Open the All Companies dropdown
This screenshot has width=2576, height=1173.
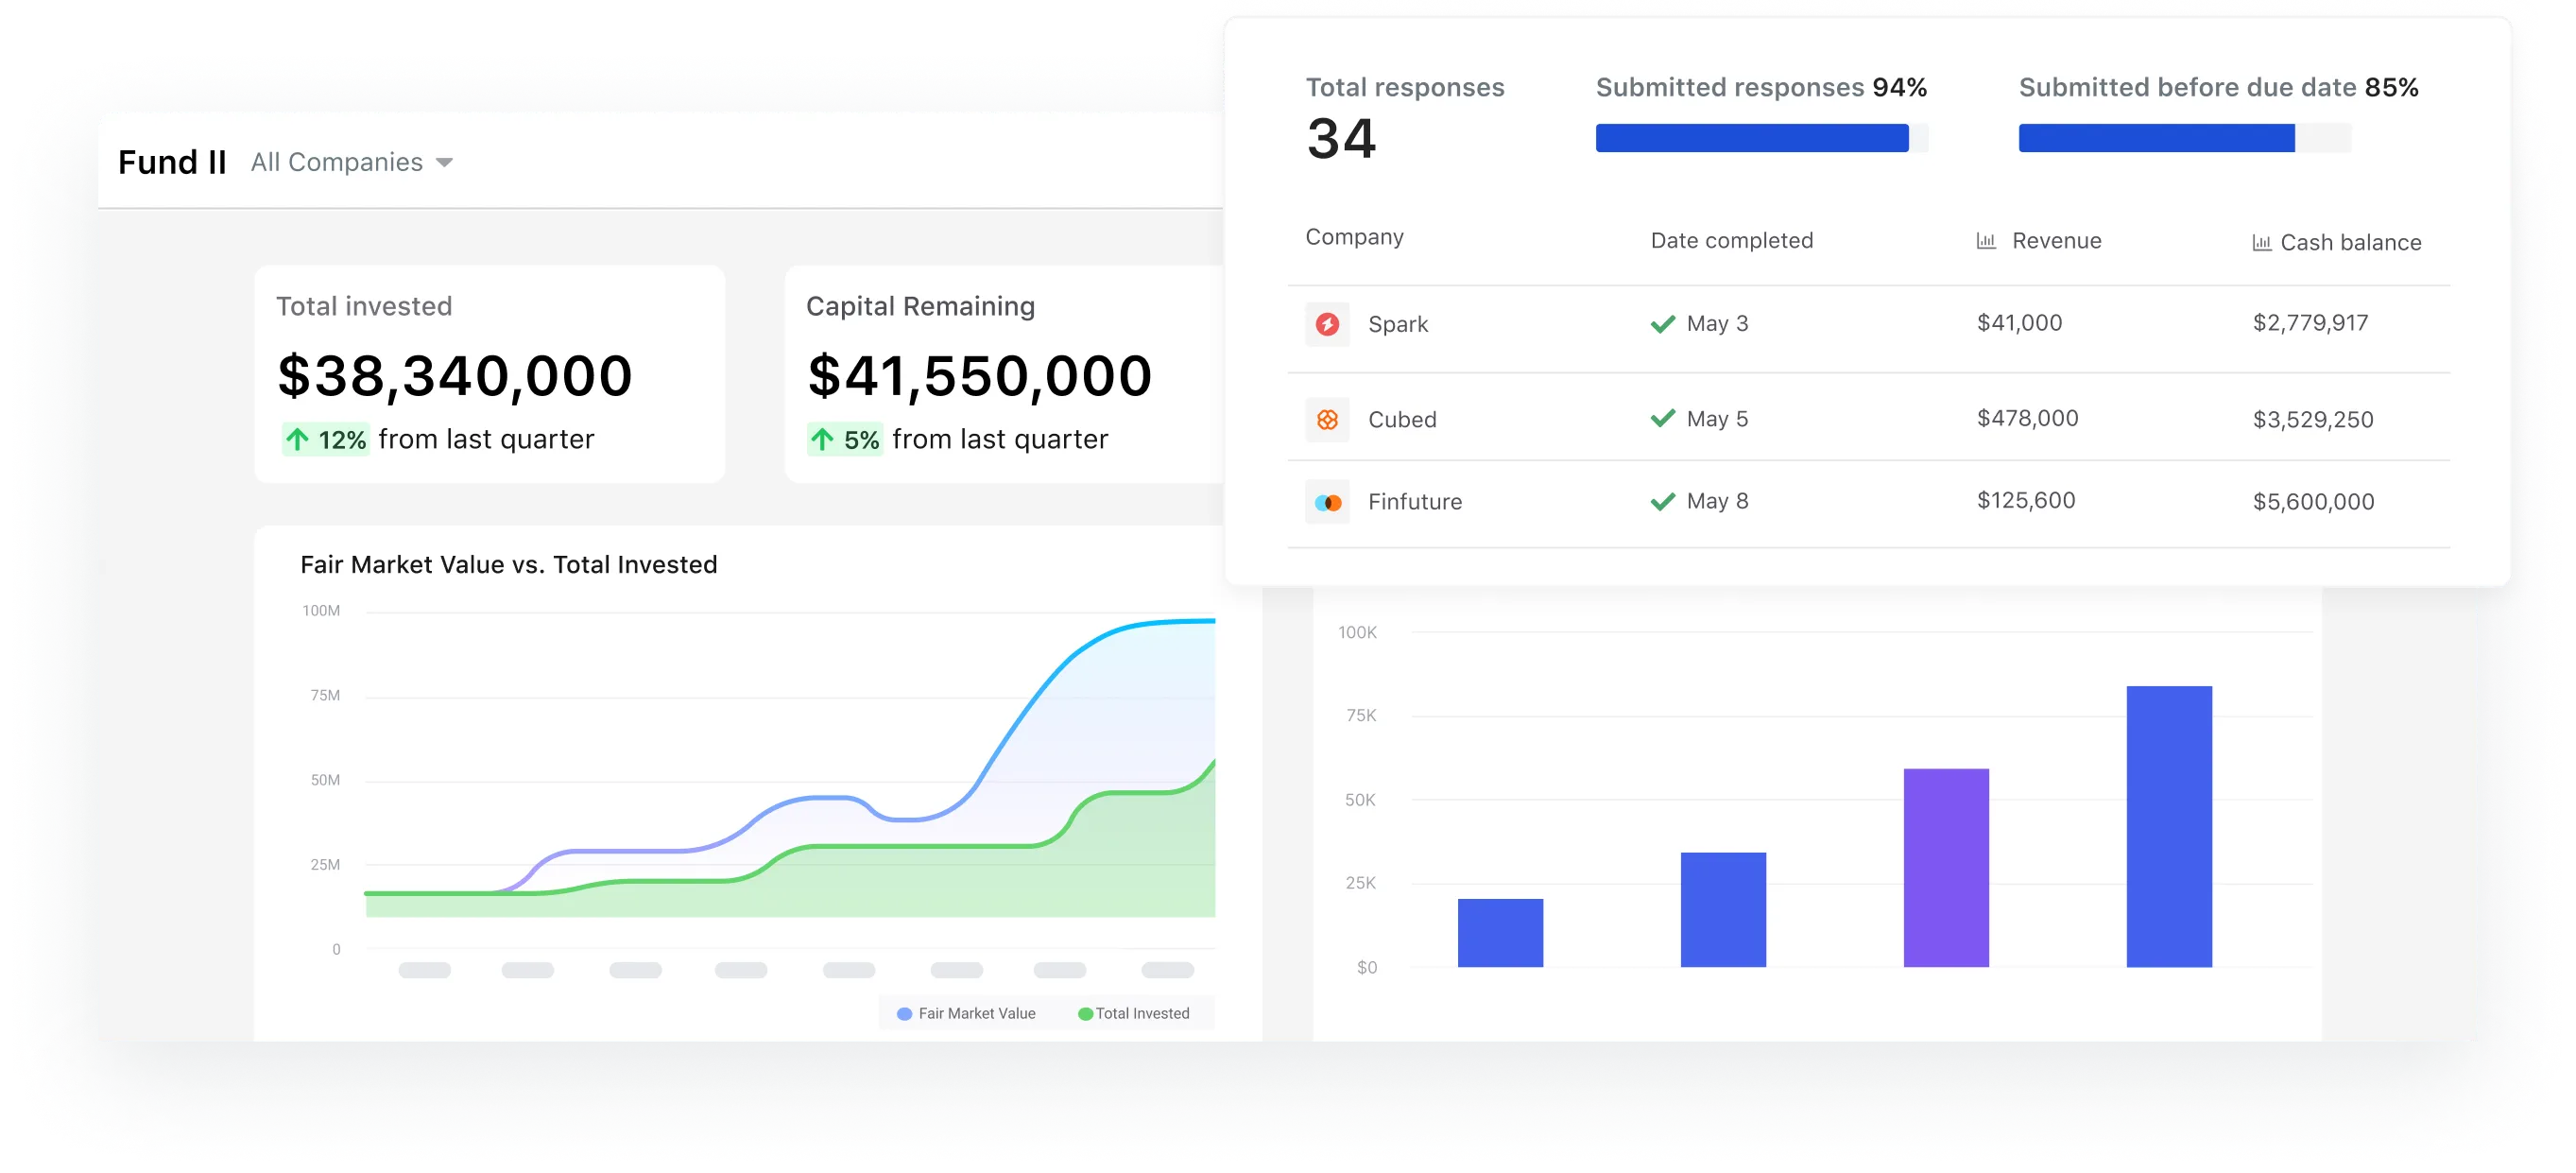coord(352,162)
